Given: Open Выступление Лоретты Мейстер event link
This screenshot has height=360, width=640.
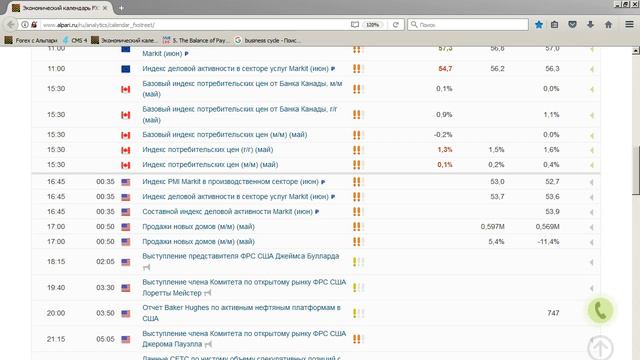Looking at the screenshot, I should click(x=244, y=287).
